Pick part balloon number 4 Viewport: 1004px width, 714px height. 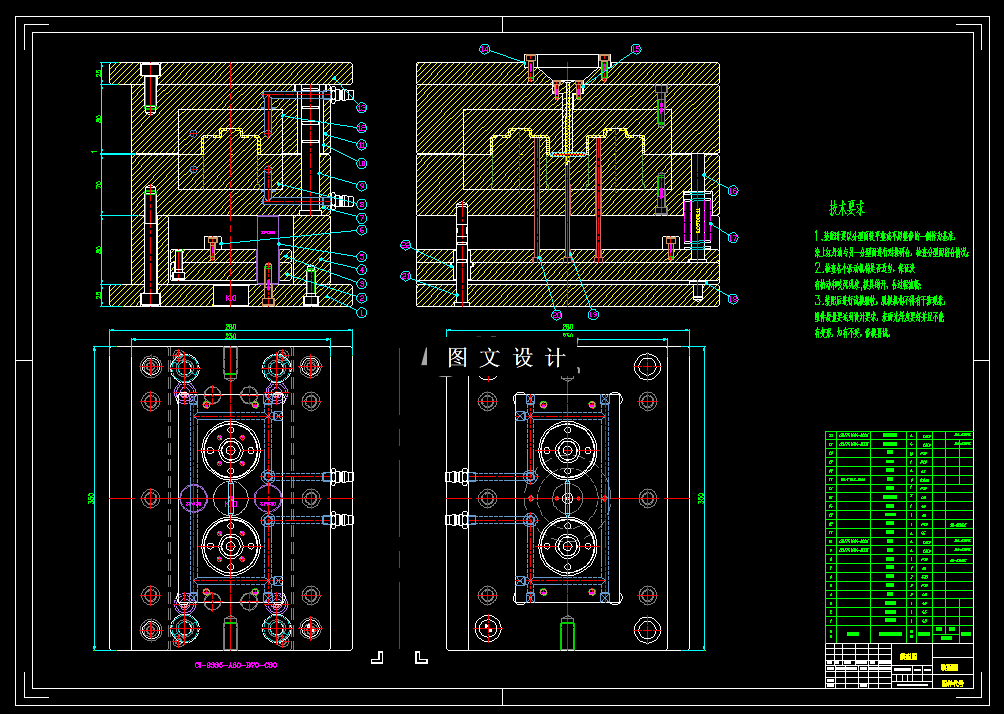361,270
